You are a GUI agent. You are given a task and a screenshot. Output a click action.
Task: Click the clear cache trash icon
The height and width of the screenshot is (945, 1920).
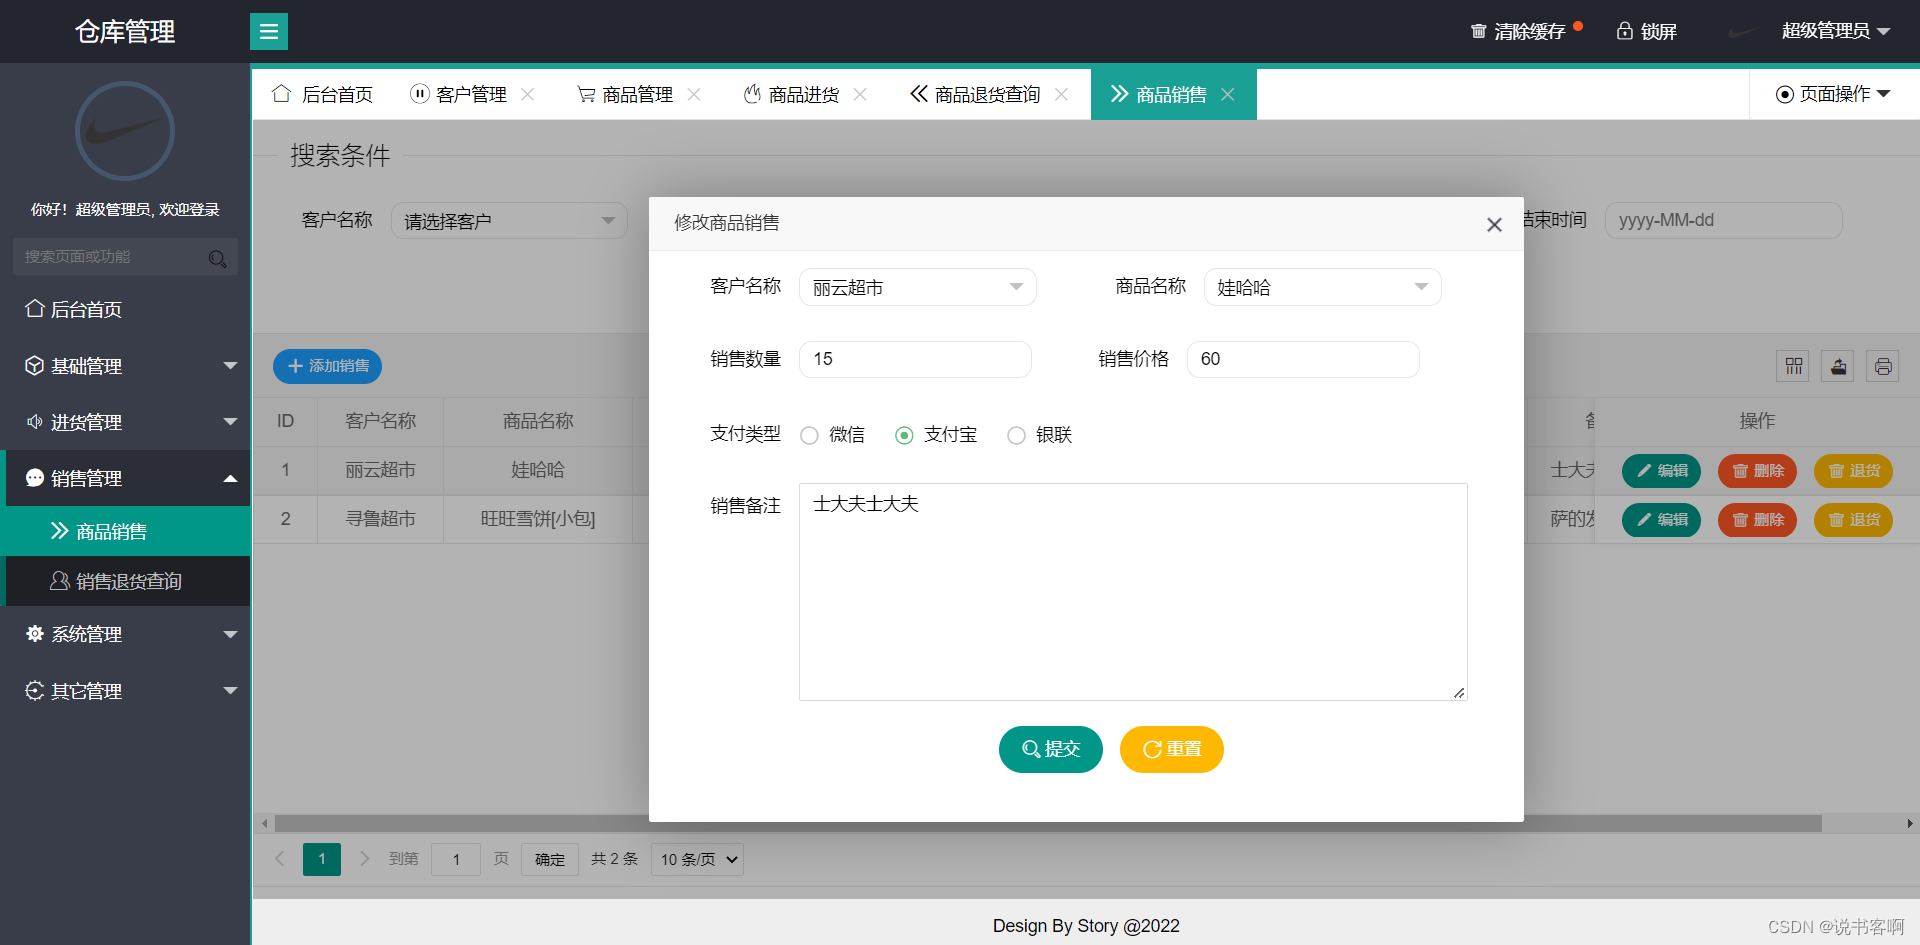(x=1478, y=31)
